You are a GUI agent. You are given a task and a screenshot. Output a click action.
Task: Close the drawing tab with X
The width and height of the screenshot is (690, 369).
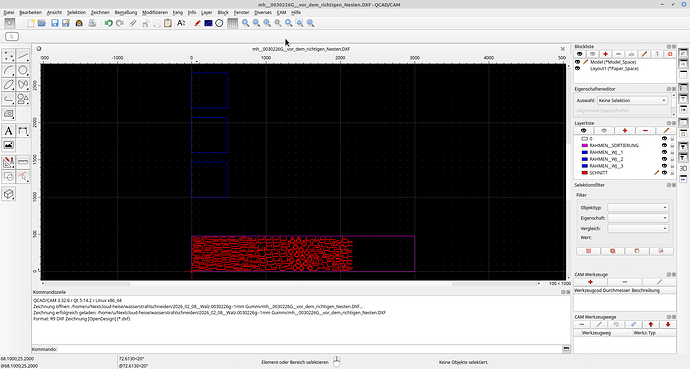click(562, 49)
